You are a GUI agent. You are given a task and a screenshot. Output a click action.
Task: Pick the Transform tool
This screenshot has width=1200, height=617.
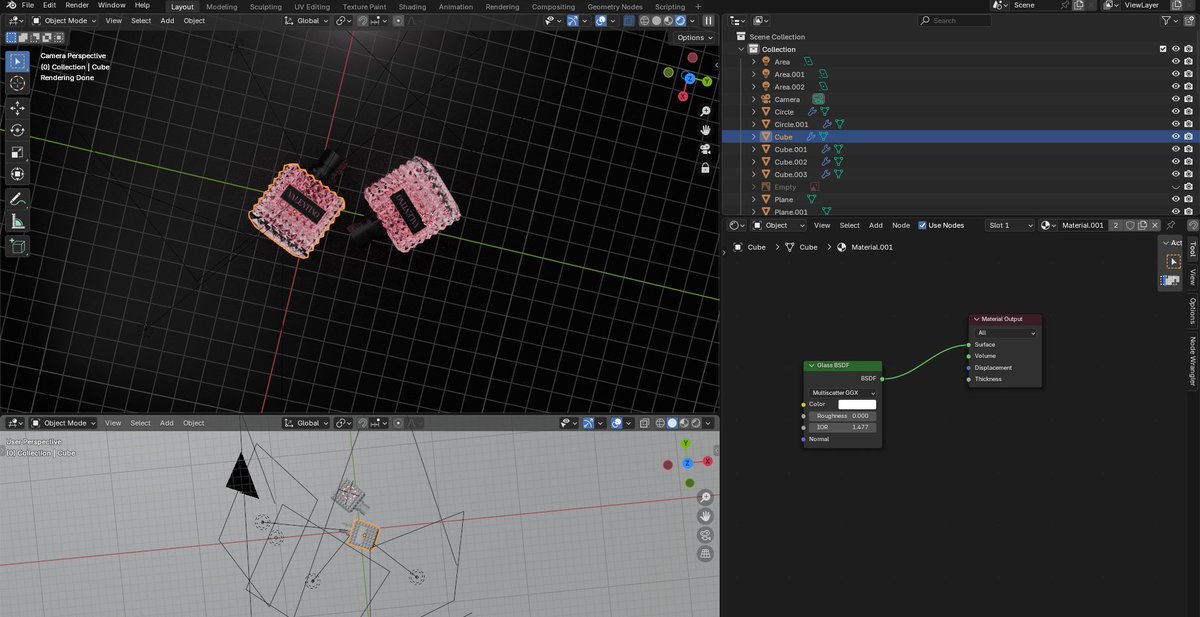click(x=17, y=174)
